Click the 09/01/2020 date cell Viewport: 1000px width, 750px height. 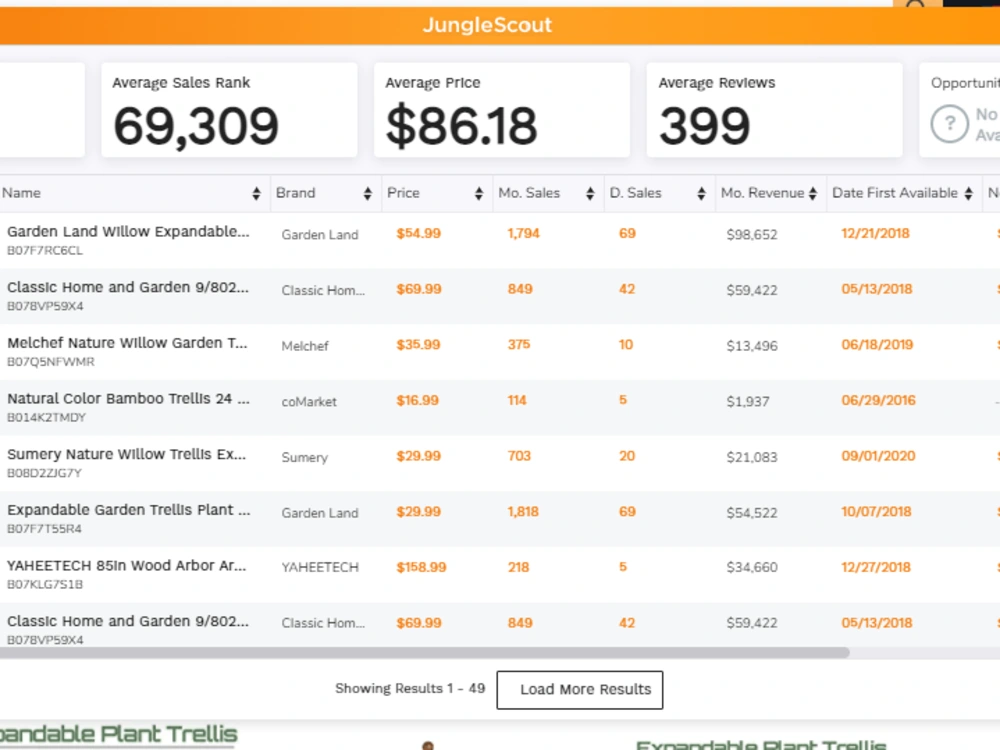(878, 456)
